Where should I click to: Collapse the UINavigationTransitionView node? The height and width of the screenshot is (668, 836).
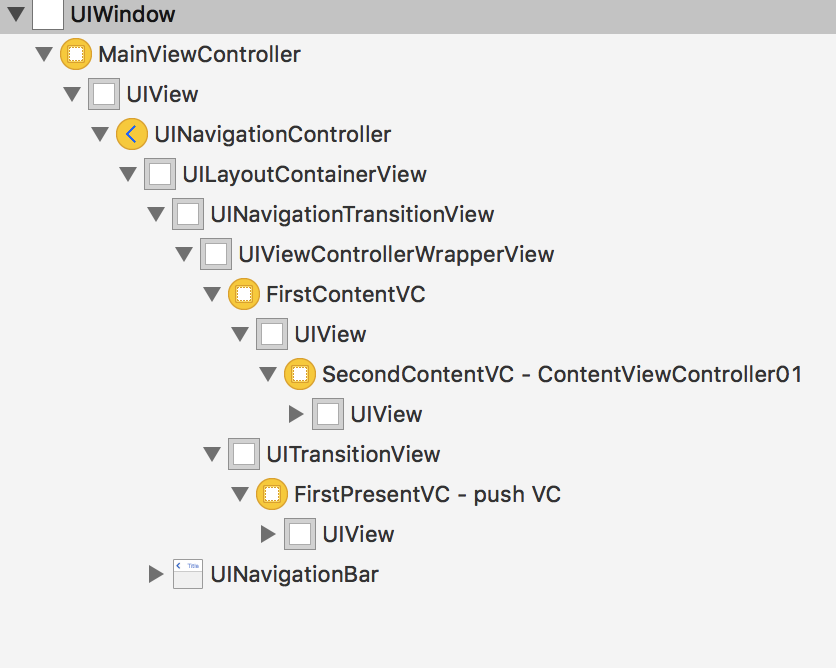156,214
